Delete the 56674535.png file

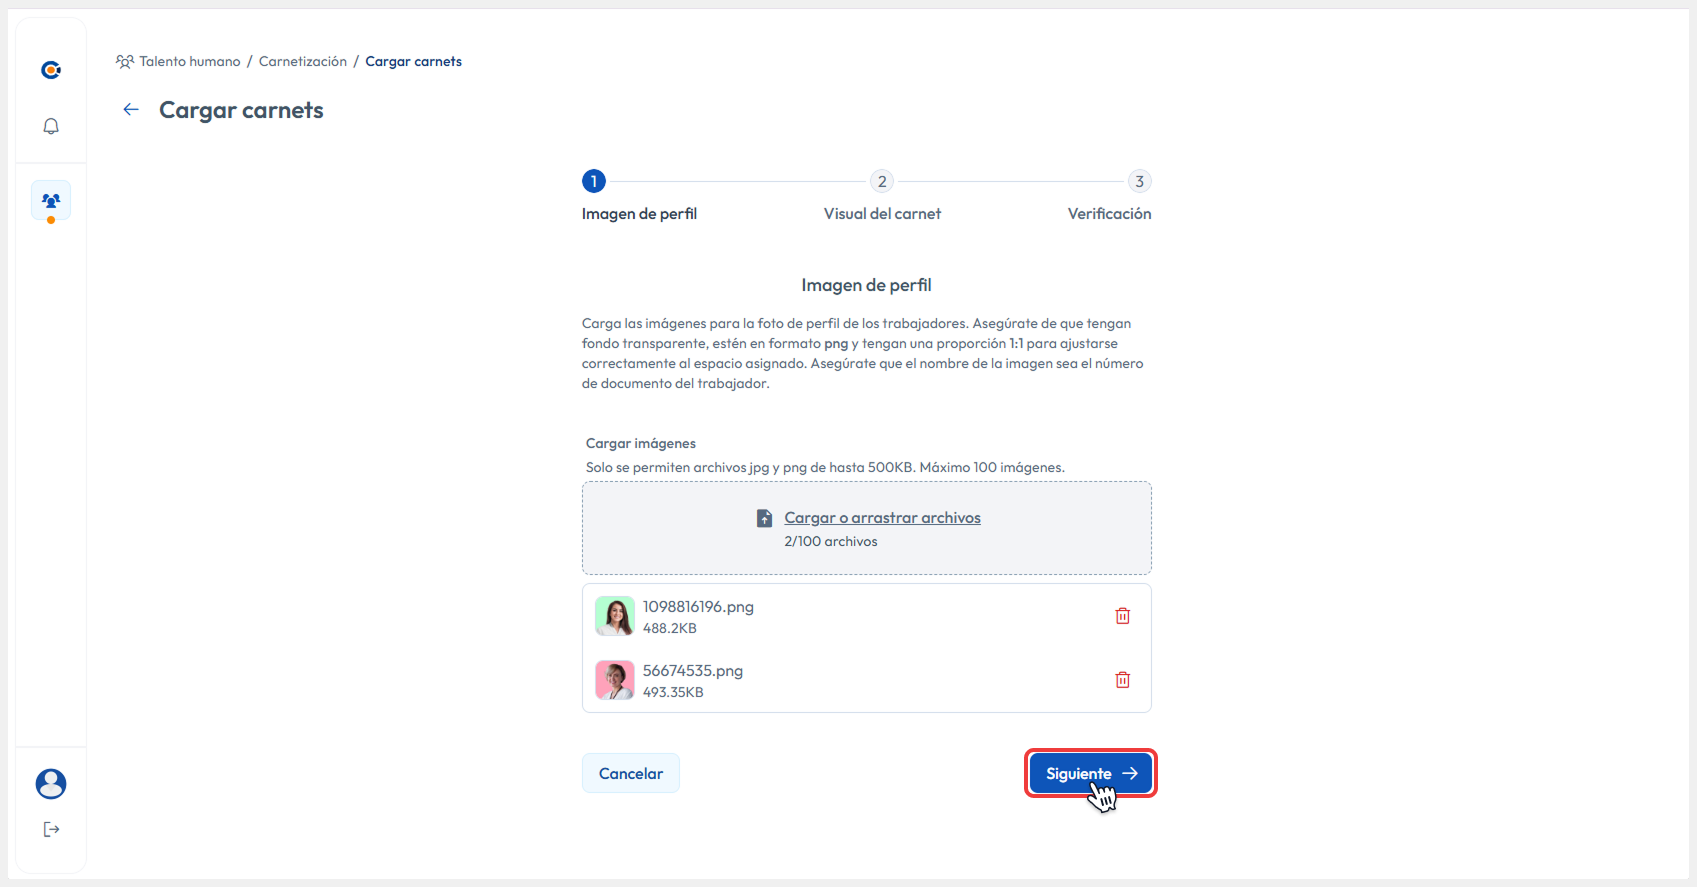[x=1122, y=680]
